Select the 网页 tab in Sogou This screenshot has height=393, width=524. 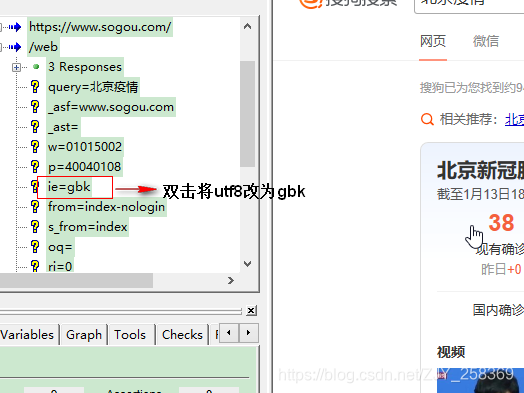tap(433, 41)
